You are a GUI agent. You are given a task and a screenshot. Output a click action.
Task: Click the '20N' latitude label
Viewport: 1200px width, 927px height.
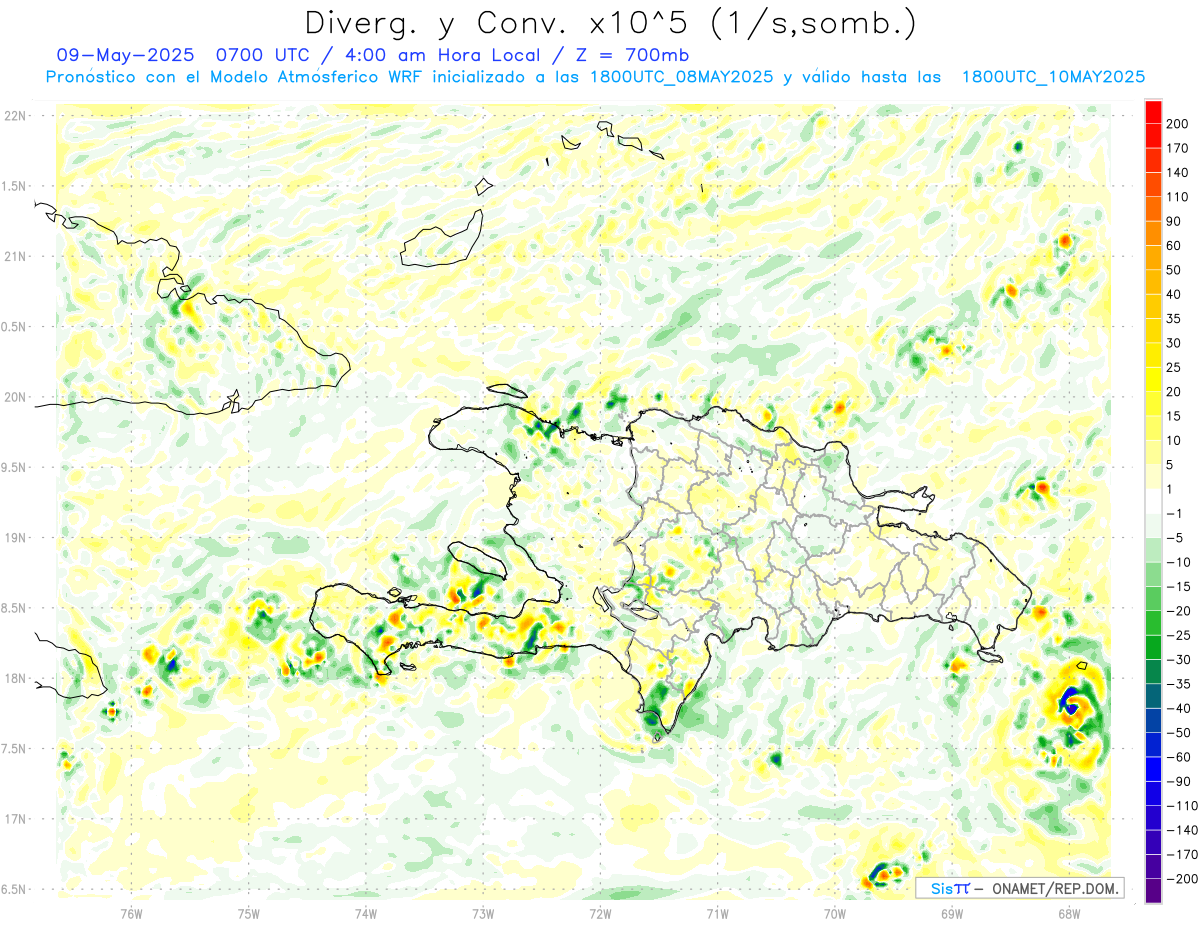pyautogui.click(x=15, y=397)
